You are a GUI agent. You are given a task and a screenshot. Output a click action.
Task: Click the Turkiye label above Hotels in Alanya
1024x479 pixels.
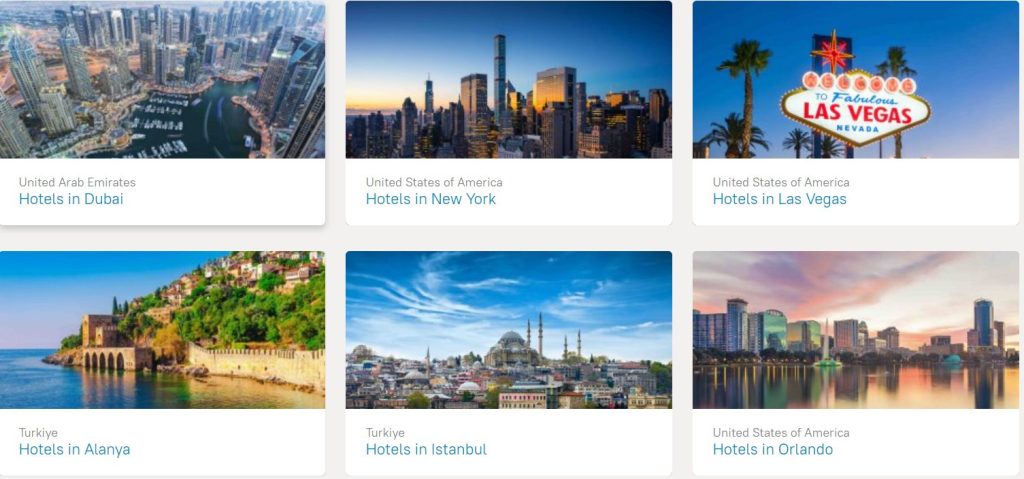[38, 433]
